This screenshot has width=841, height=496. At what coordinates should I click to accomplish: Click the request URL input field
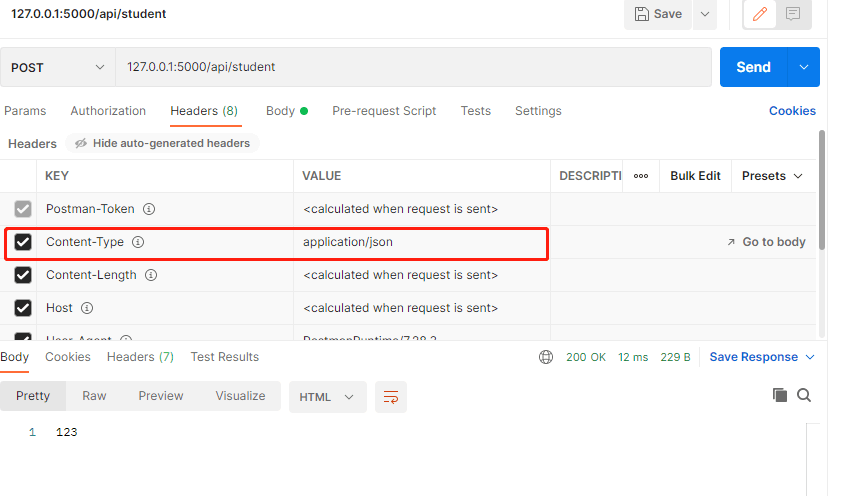tap(413, 67)
